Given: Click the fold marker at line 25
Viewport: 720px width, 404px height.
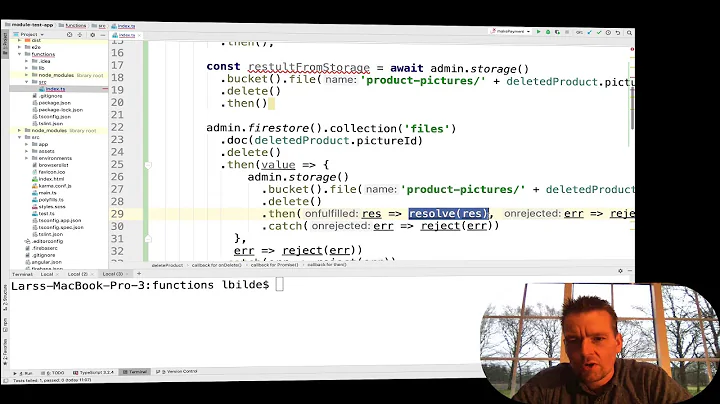Looking at the screenshot, I should [x=148, y=165].
